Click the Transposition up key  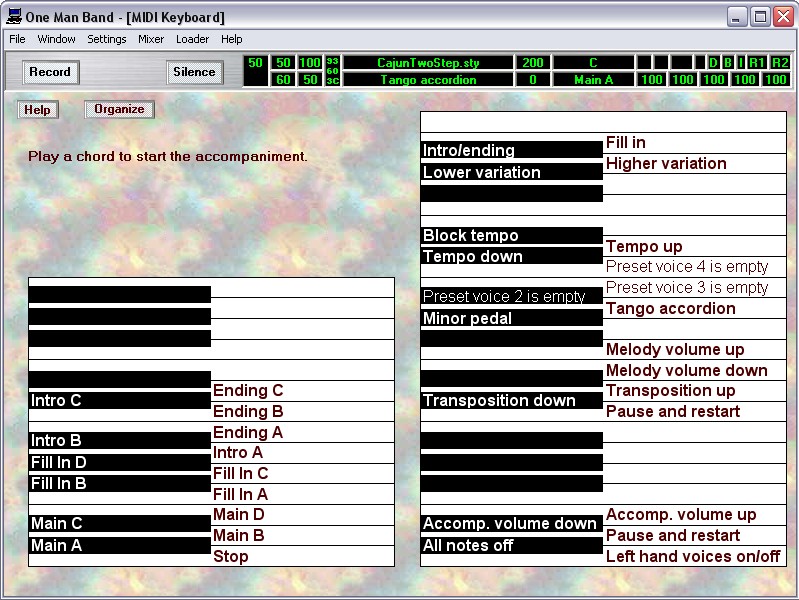tap(695, 391)
